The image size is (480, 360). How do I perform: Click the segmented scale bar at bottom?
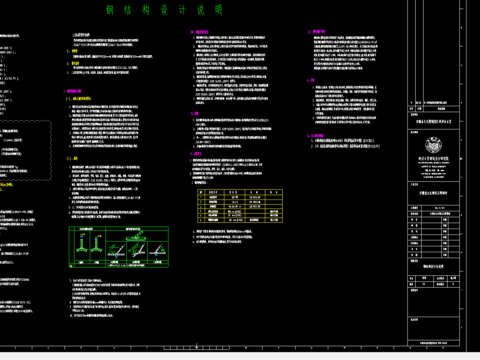point(196,348)
